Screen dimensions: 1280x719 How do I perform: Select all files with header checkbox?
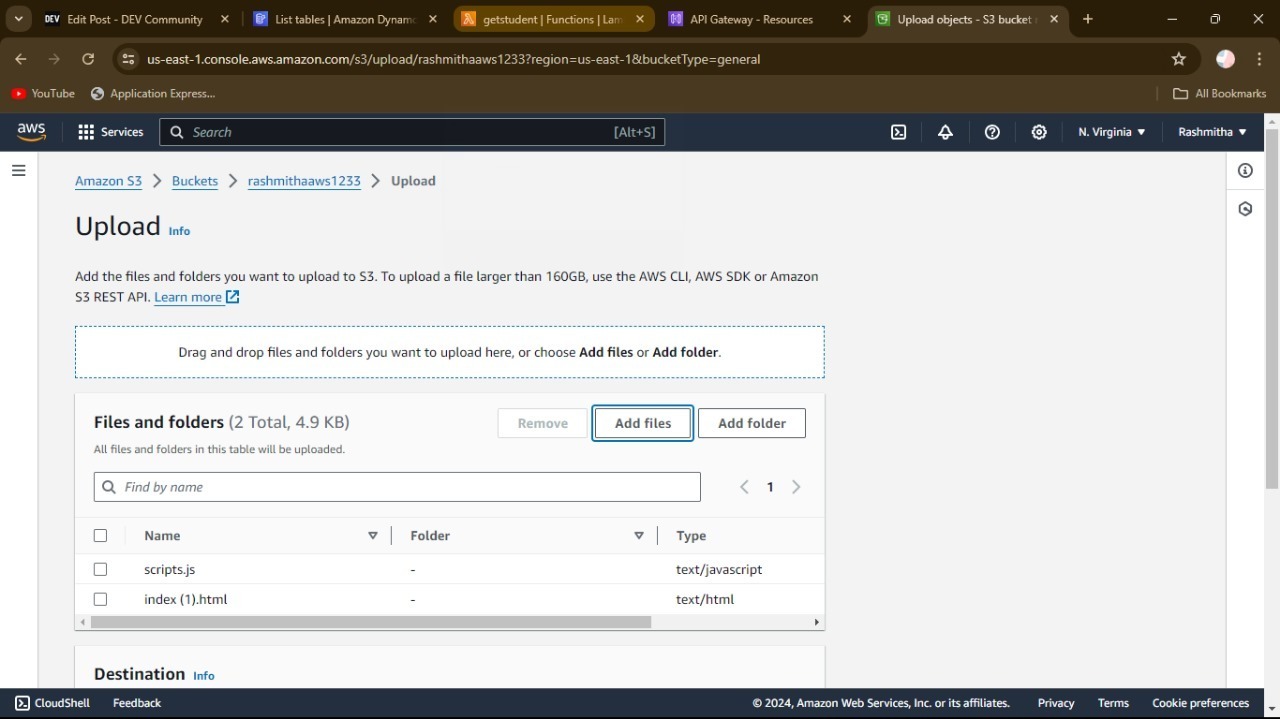(100, 536)
